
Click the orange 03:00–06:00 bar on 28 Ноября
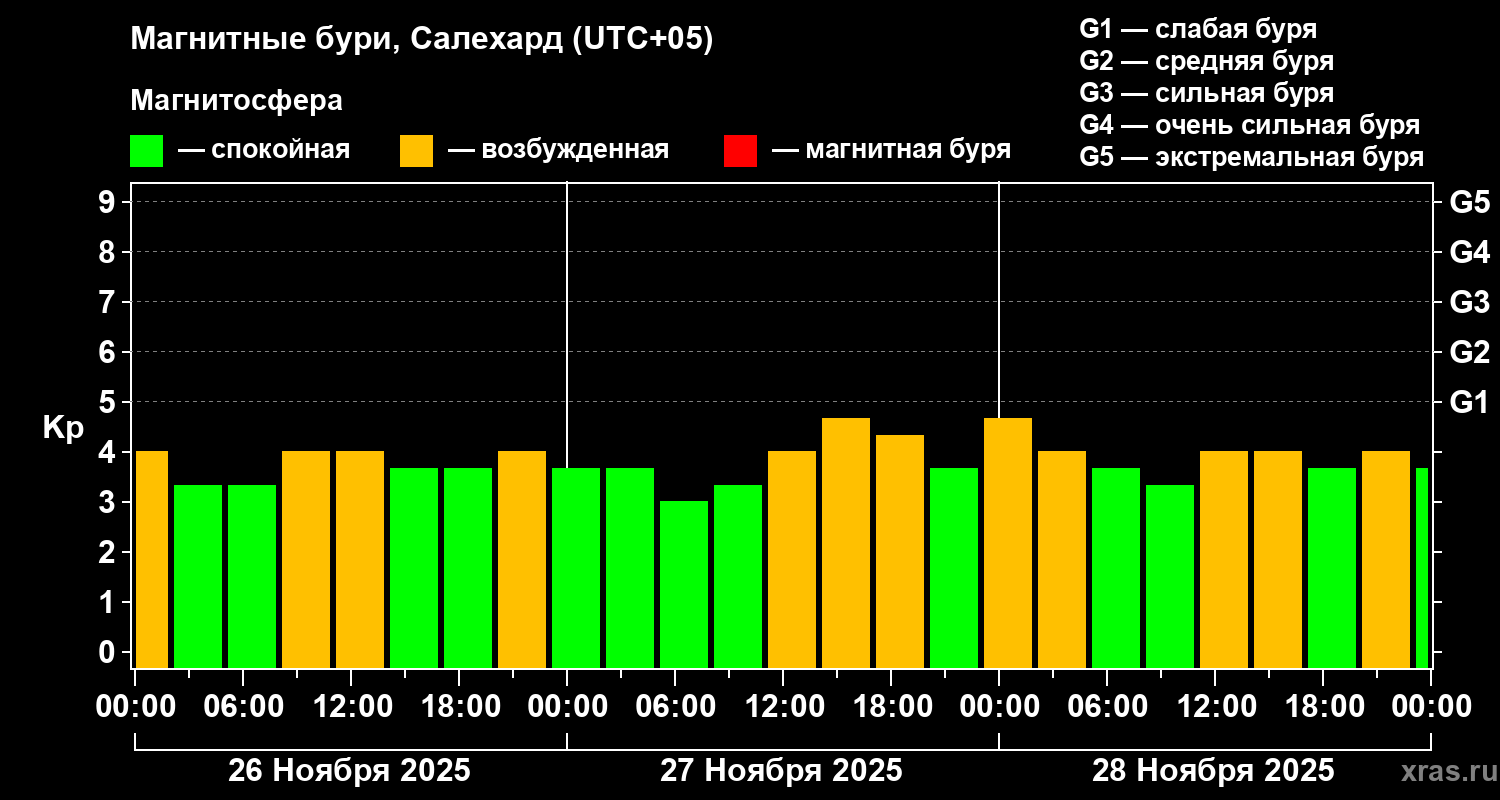click(1062, 559)
